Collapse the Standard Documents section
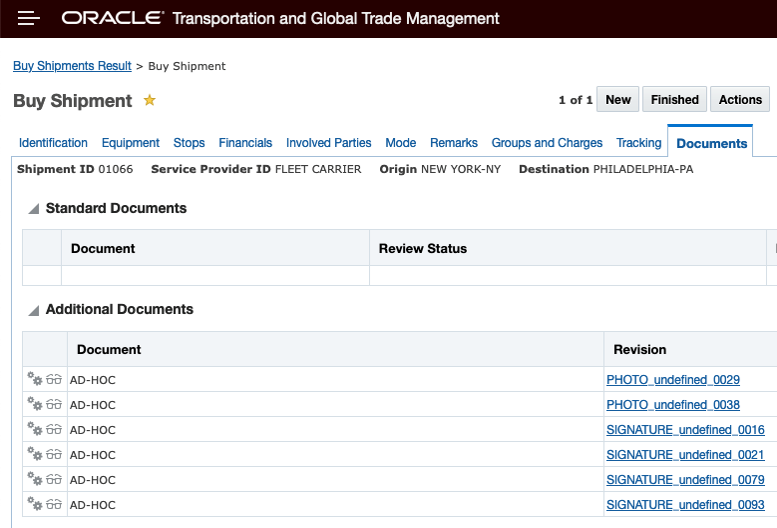 pos(34,209)
